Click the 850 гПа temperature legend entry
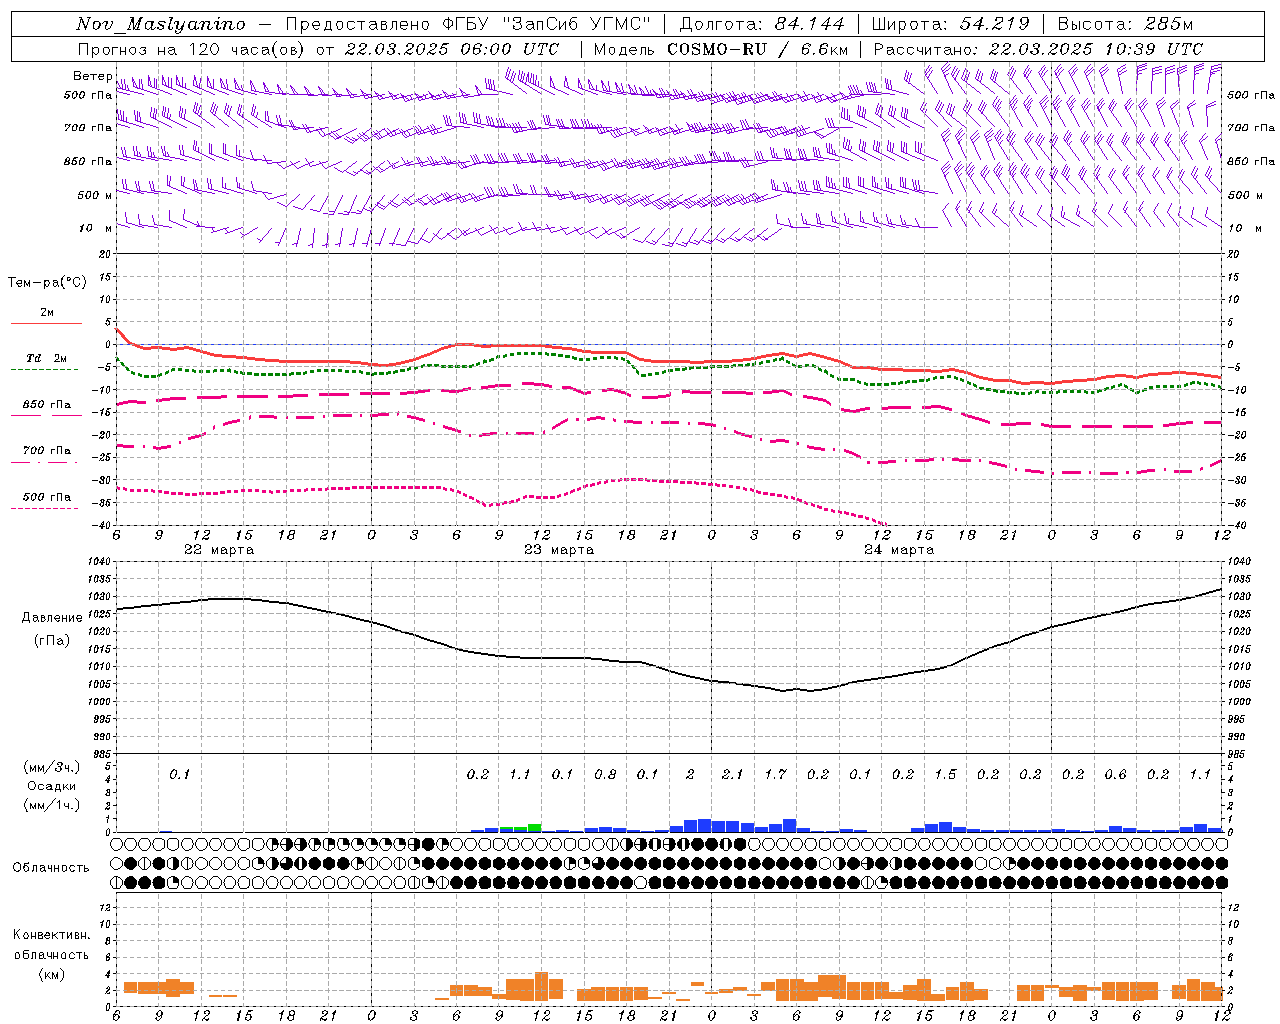This screenshot has height=1024, width=1280. (x=46, y=405)
